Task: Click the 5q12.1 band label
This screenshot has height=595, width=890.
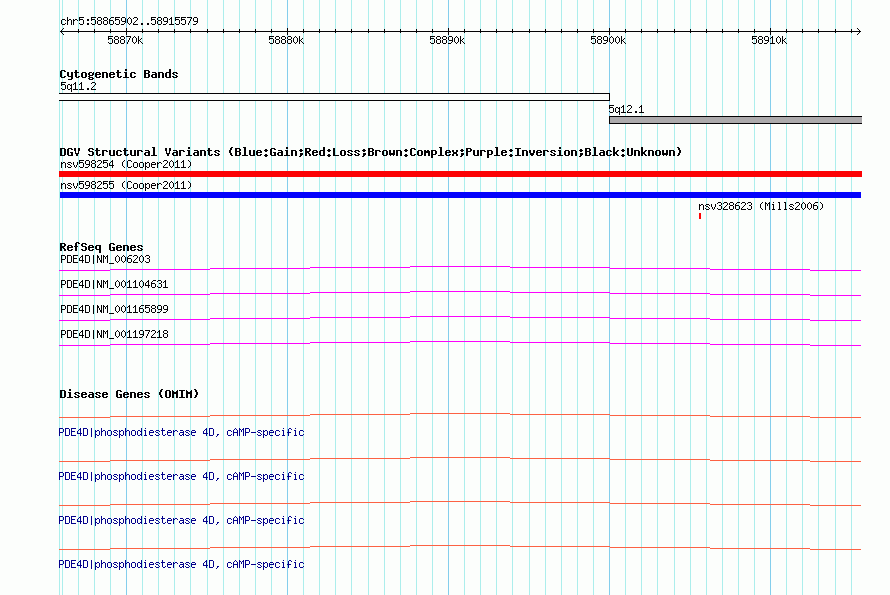Action: point(627,109)
